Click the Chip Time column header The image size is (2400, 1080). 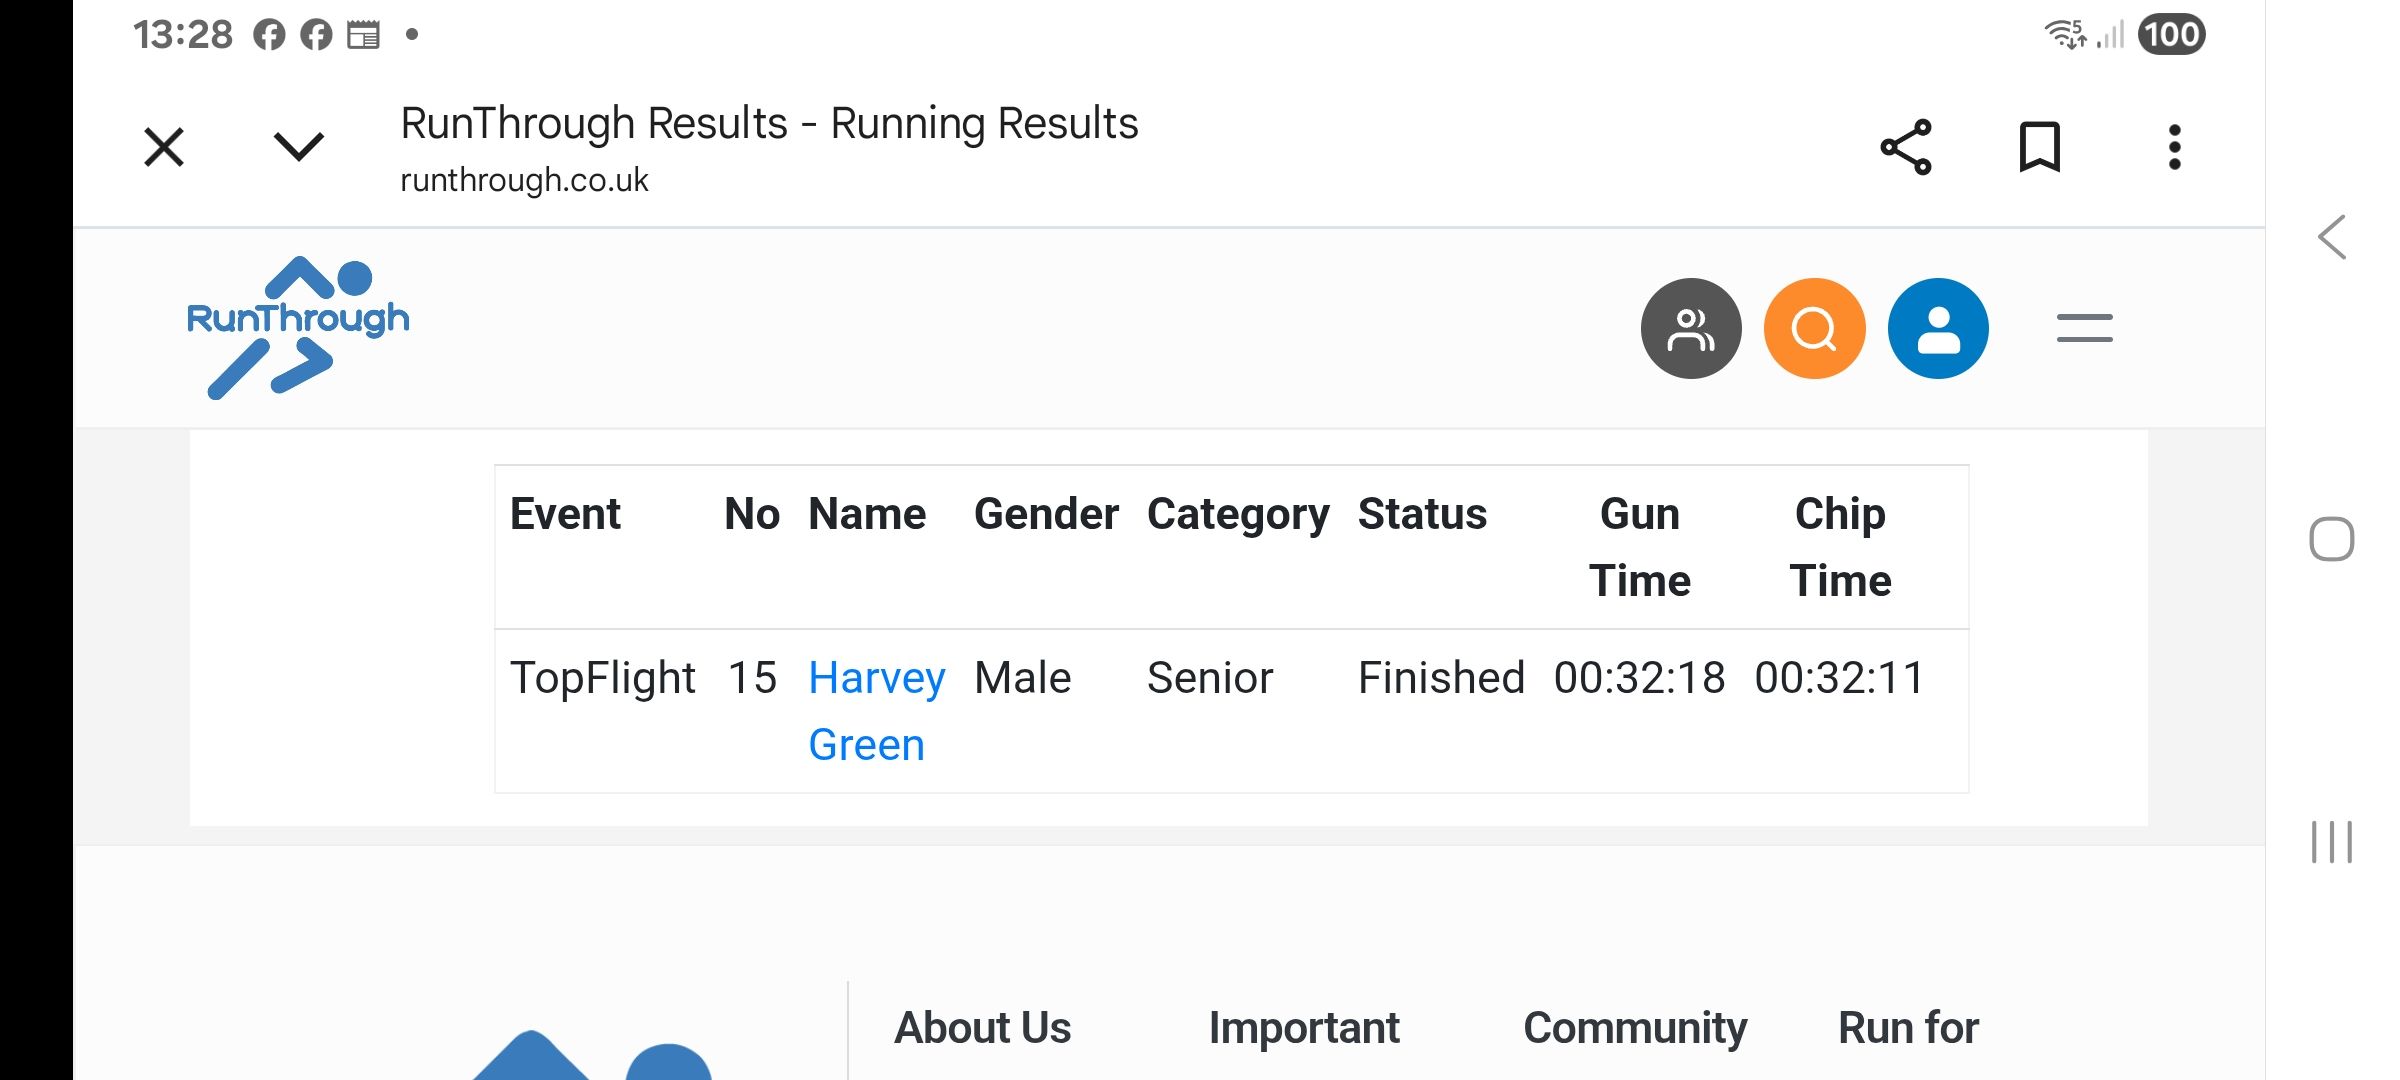point(1840,547)
